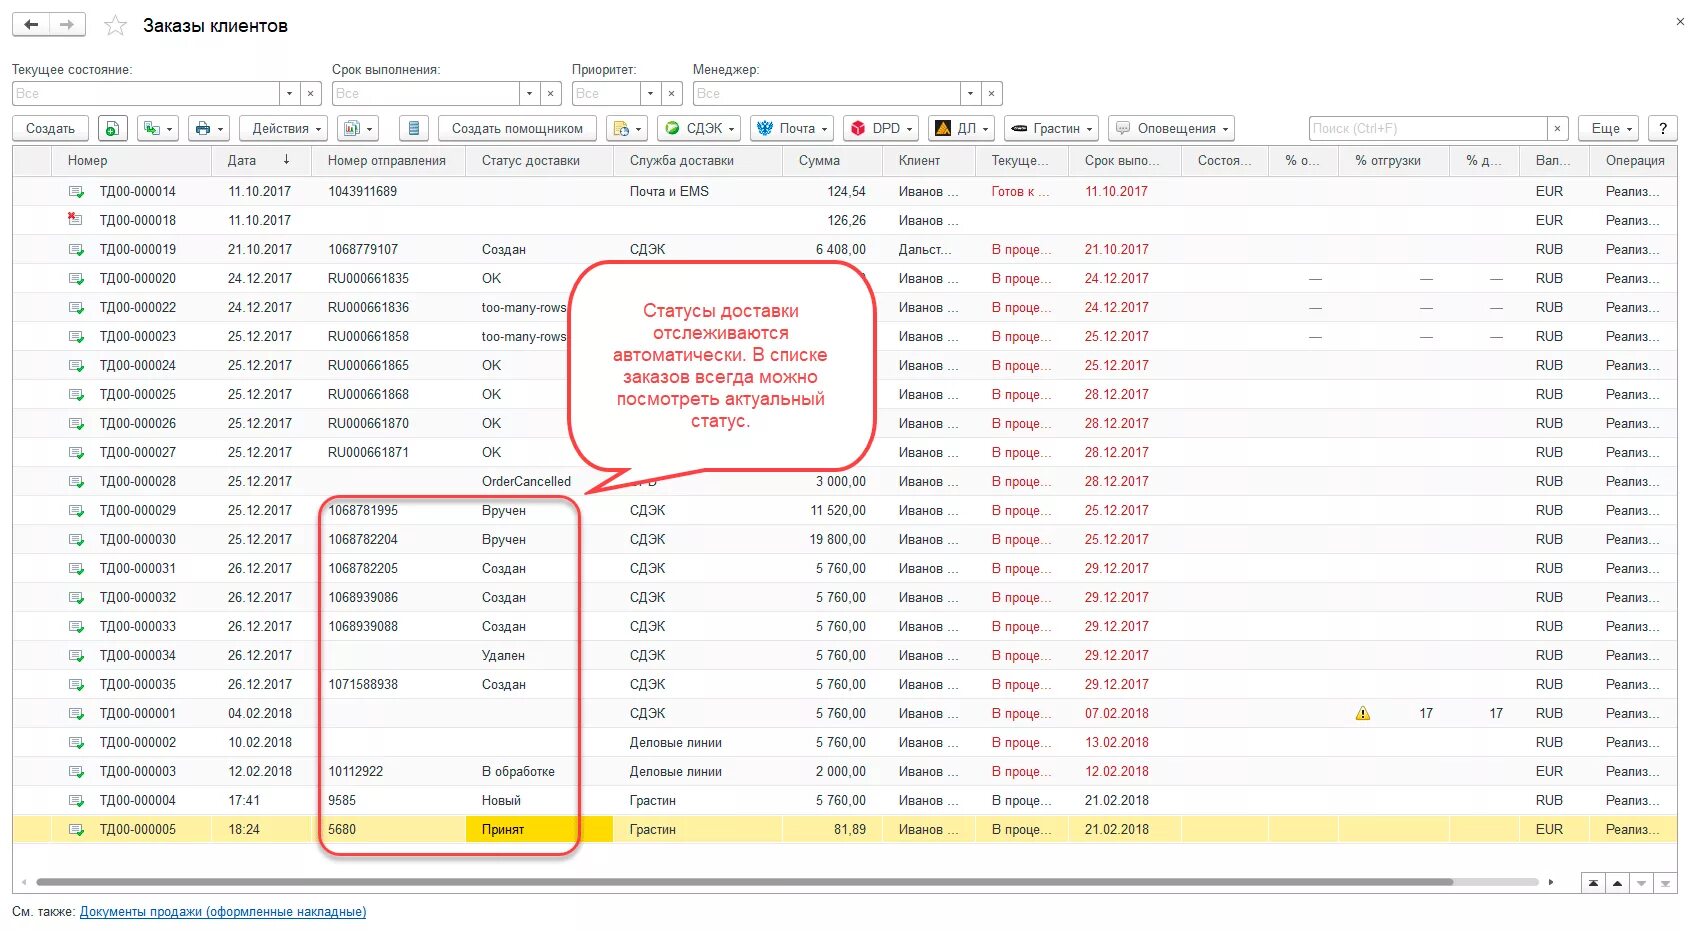Clear the Менеджер filter

992,93
